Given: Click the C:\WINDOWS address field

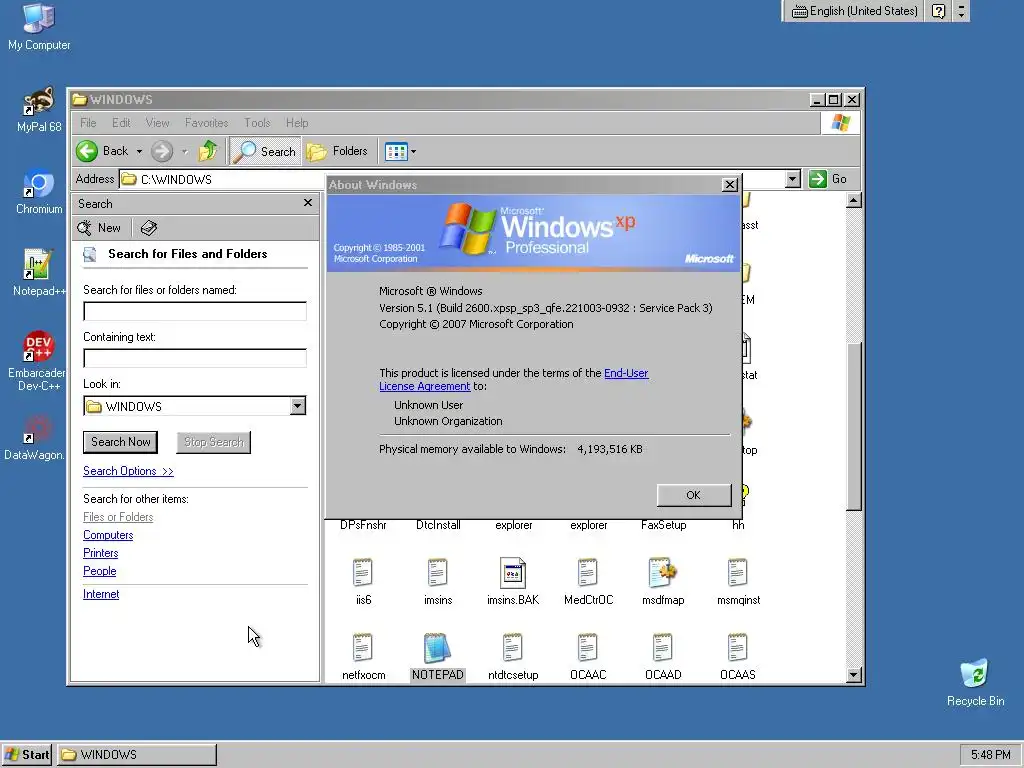Looking at the screenshot, I should coord(222,179).
